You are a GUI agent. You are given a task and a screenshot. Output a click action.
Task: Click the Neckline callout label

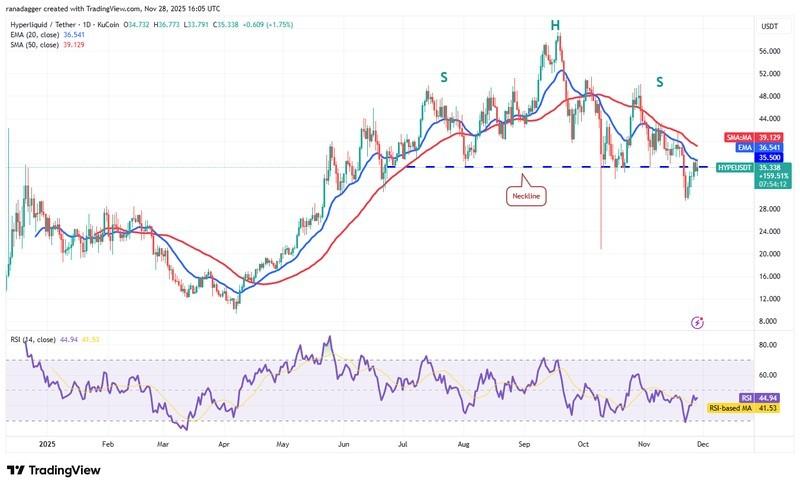coord(527,196)
